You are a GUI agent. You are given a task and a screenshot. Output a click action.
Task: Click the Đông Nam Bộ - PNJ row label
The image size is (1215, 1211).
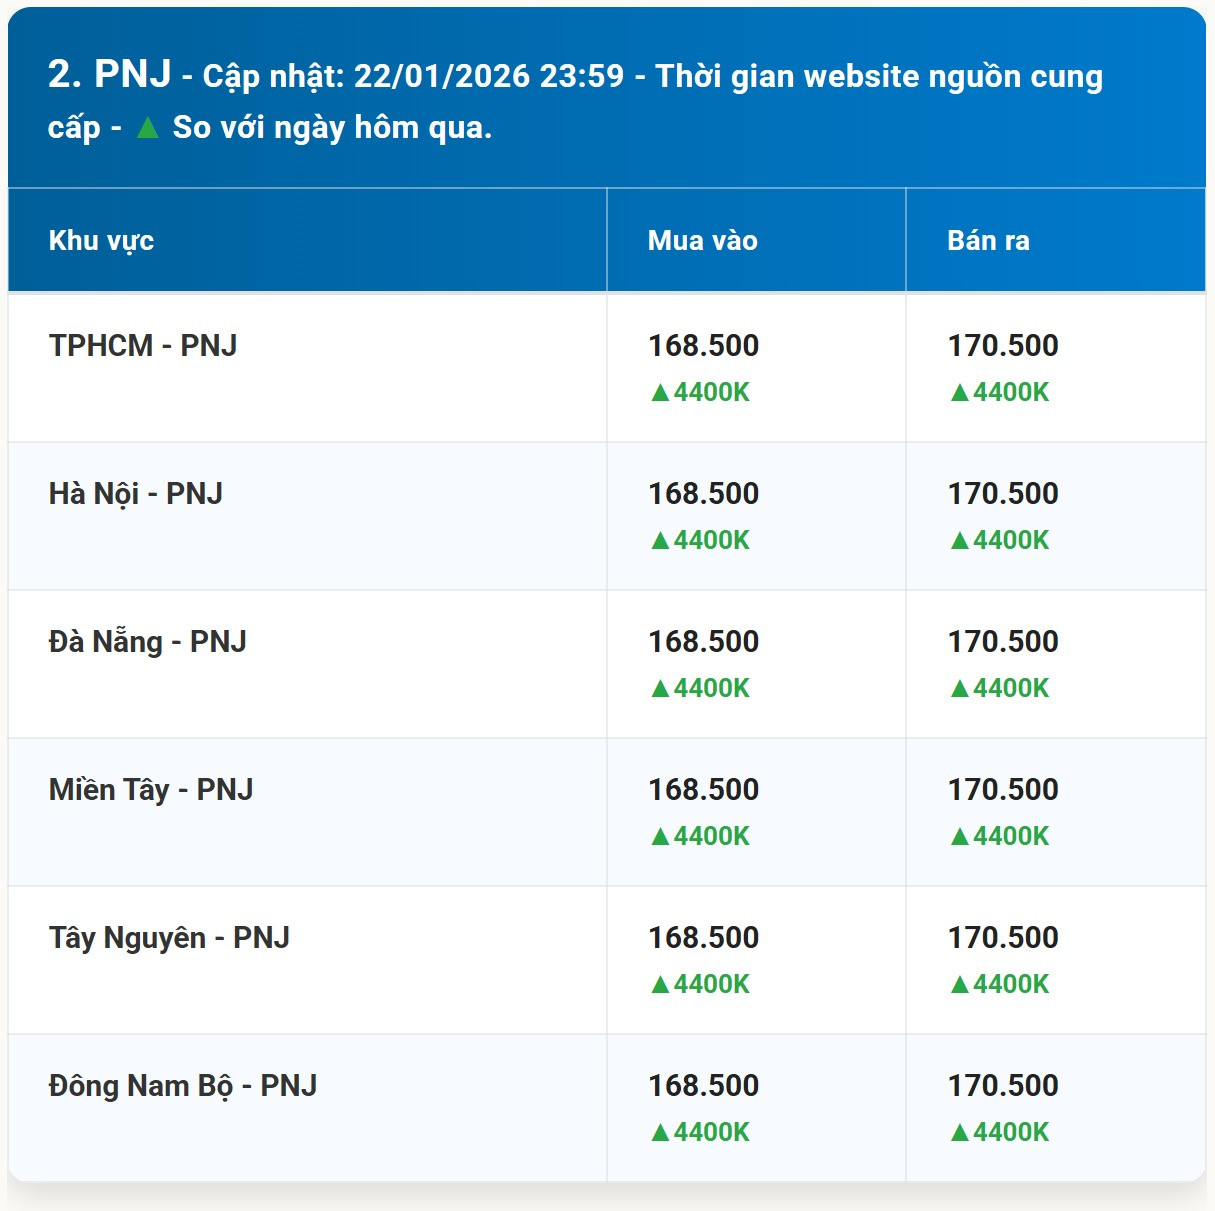(183, 1085)
